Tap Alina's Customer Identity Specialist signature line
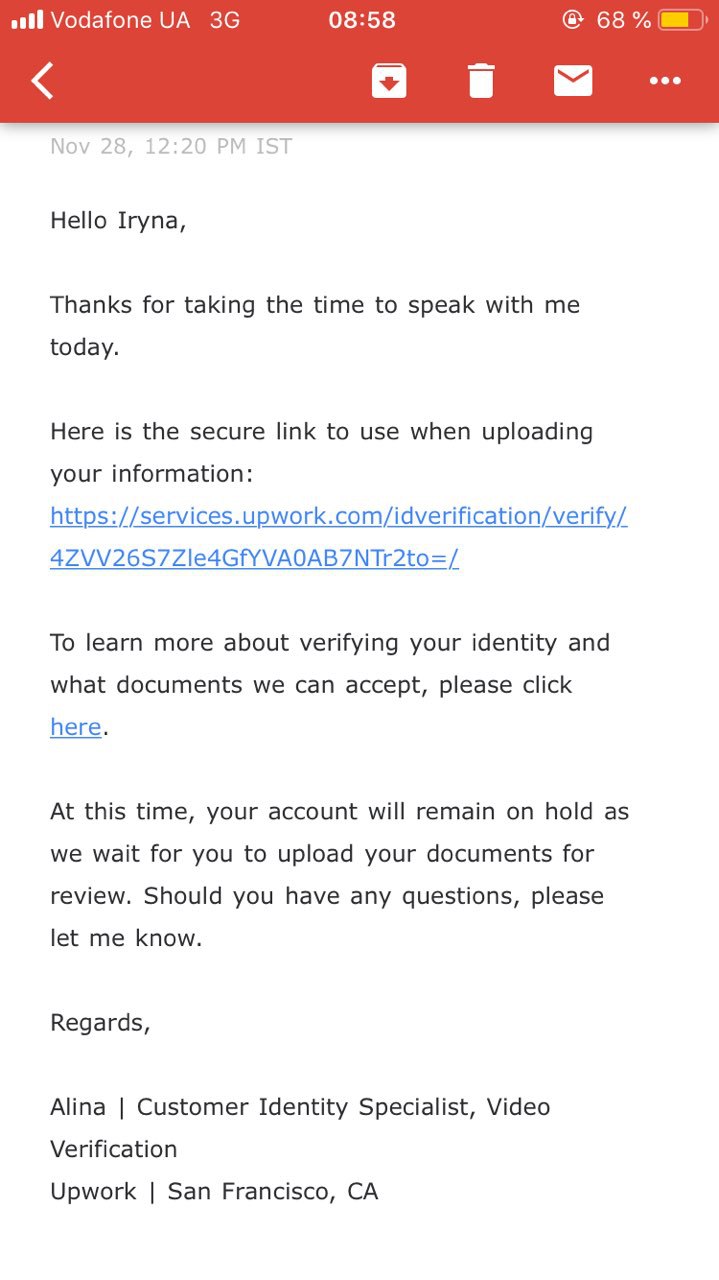 (300, 1107)
